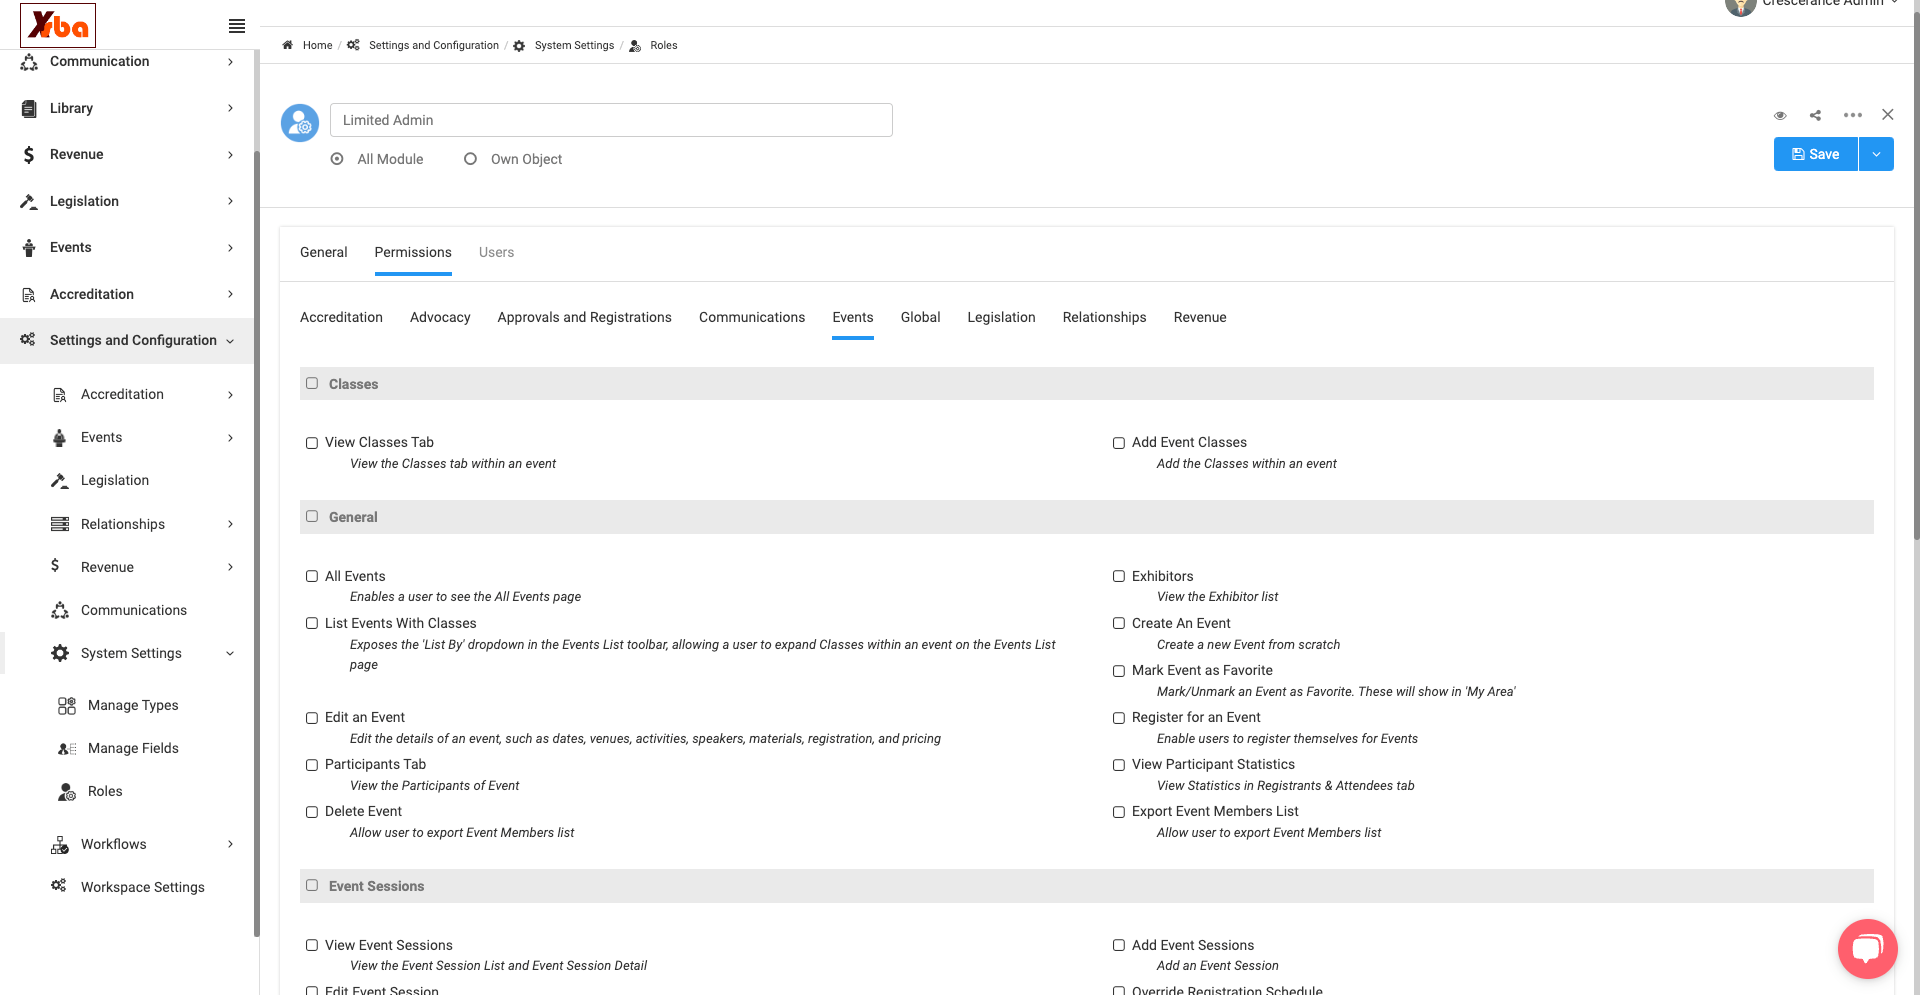Select the All Module radio button
Image resolution: width=1920 pixels, height=995 pixels.
pos(337,159)
